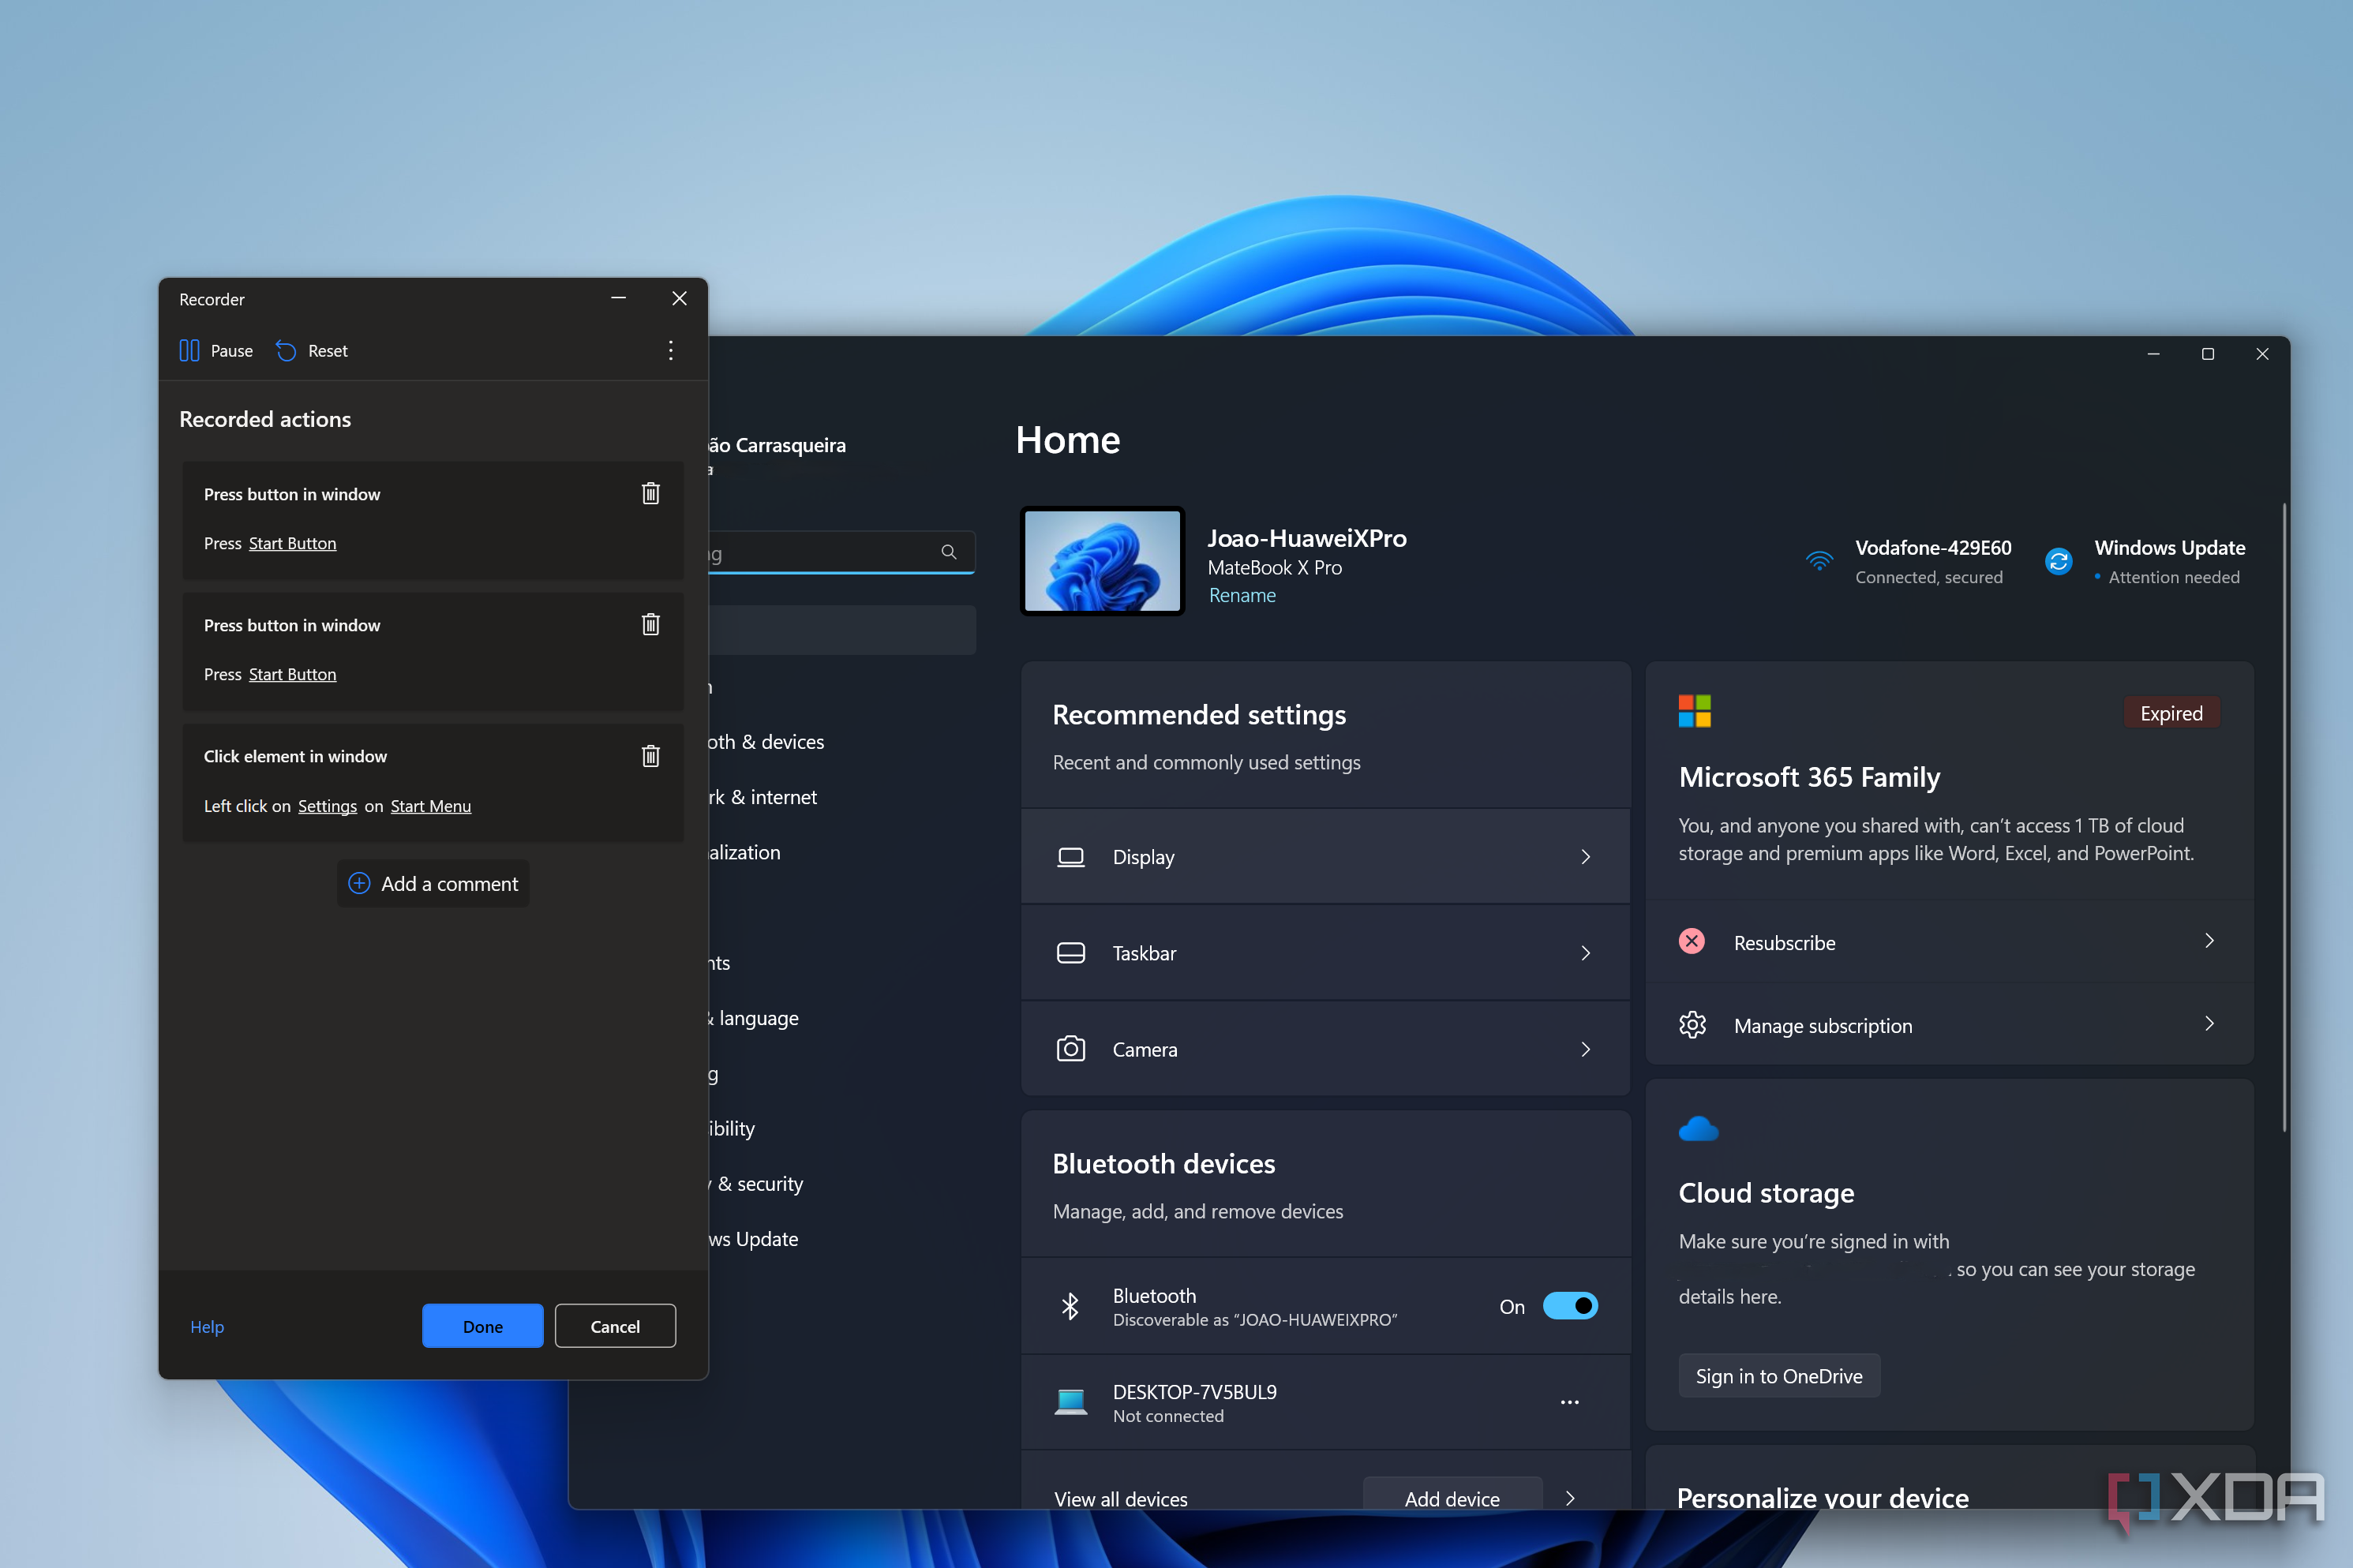Open Display settings row

1325,857
